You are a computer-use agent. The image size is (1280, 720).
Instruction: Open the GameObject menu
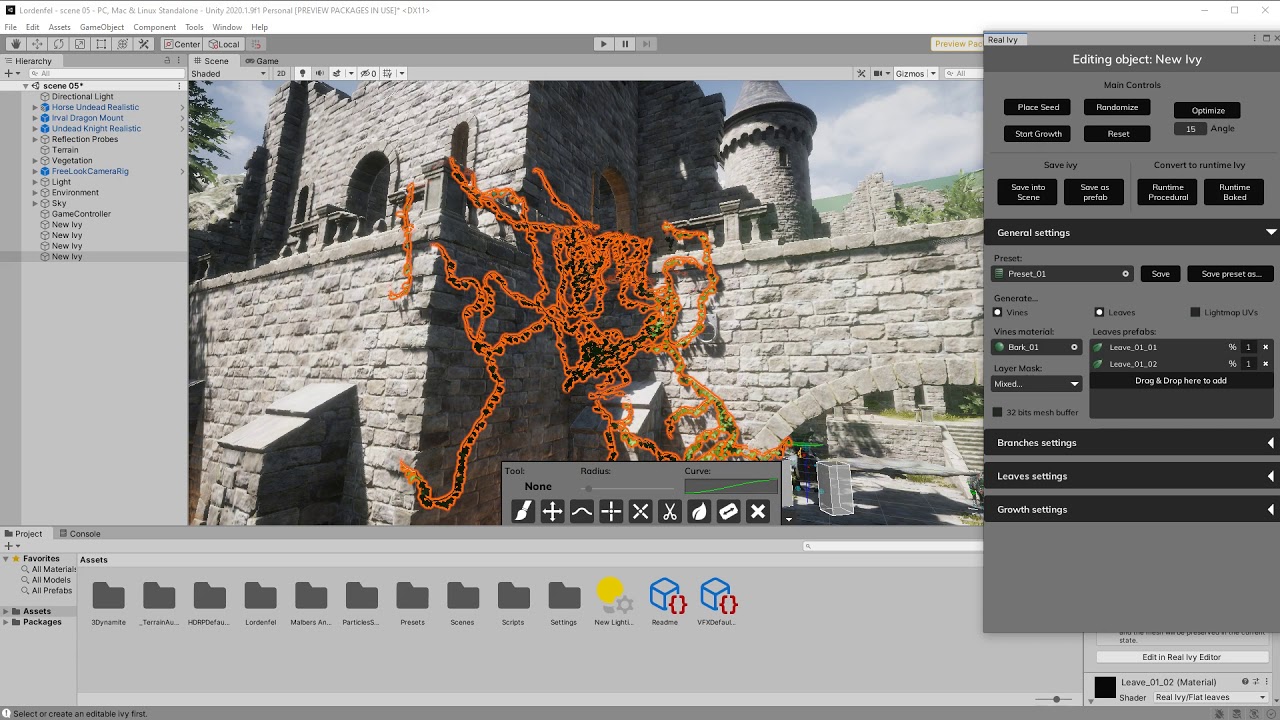pyautogui.click(x=102, y=27)
